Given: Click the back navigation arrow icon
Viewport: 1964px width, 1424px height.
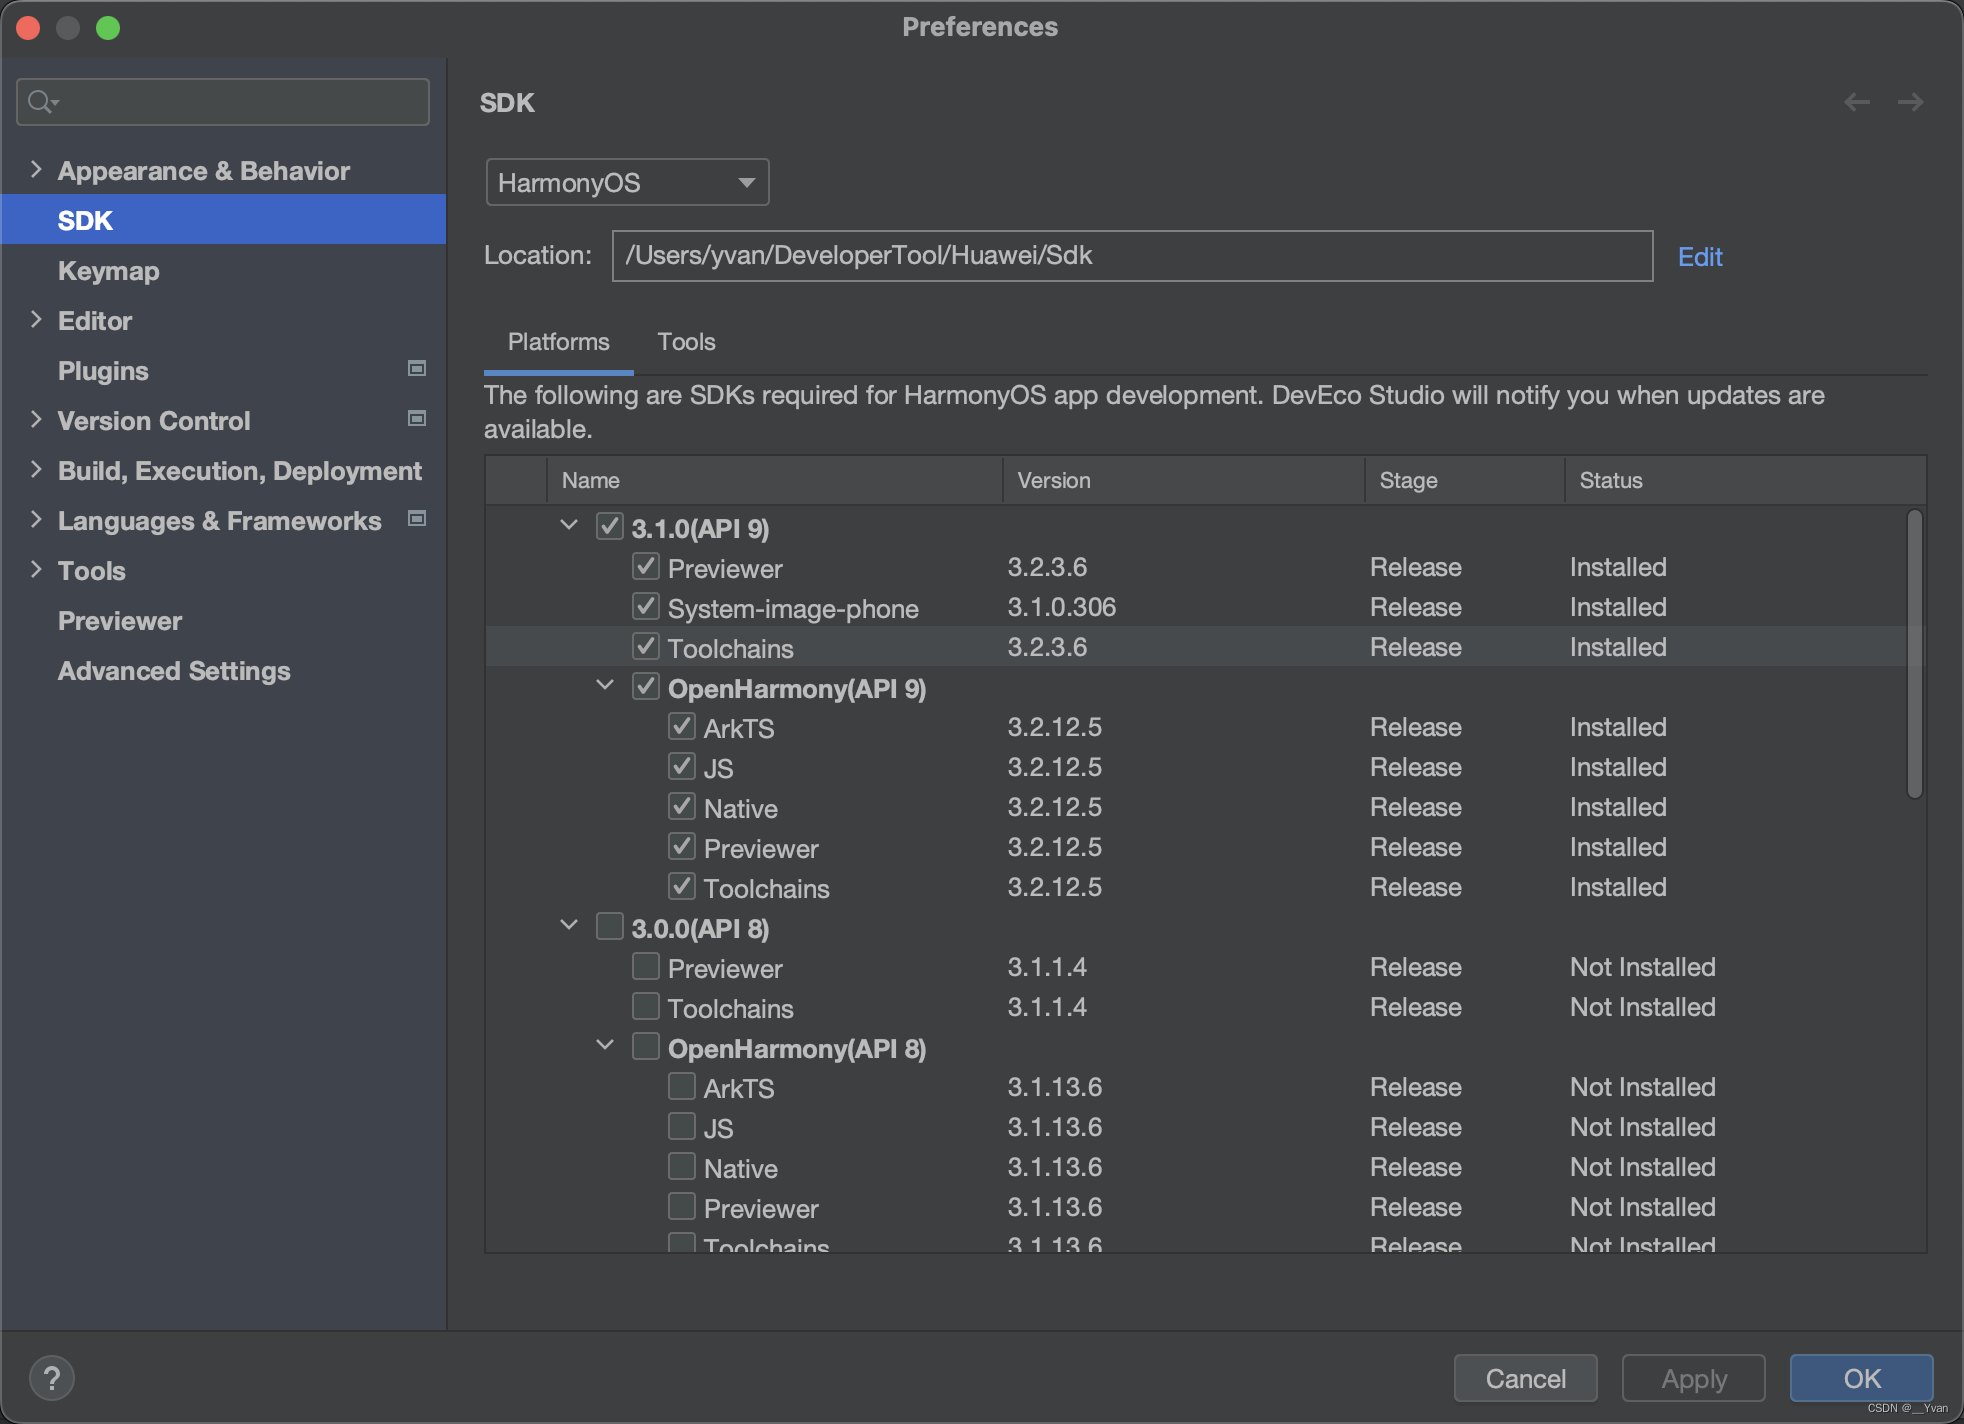Looking at the screenshot, I should click(x=1857, y=102).
